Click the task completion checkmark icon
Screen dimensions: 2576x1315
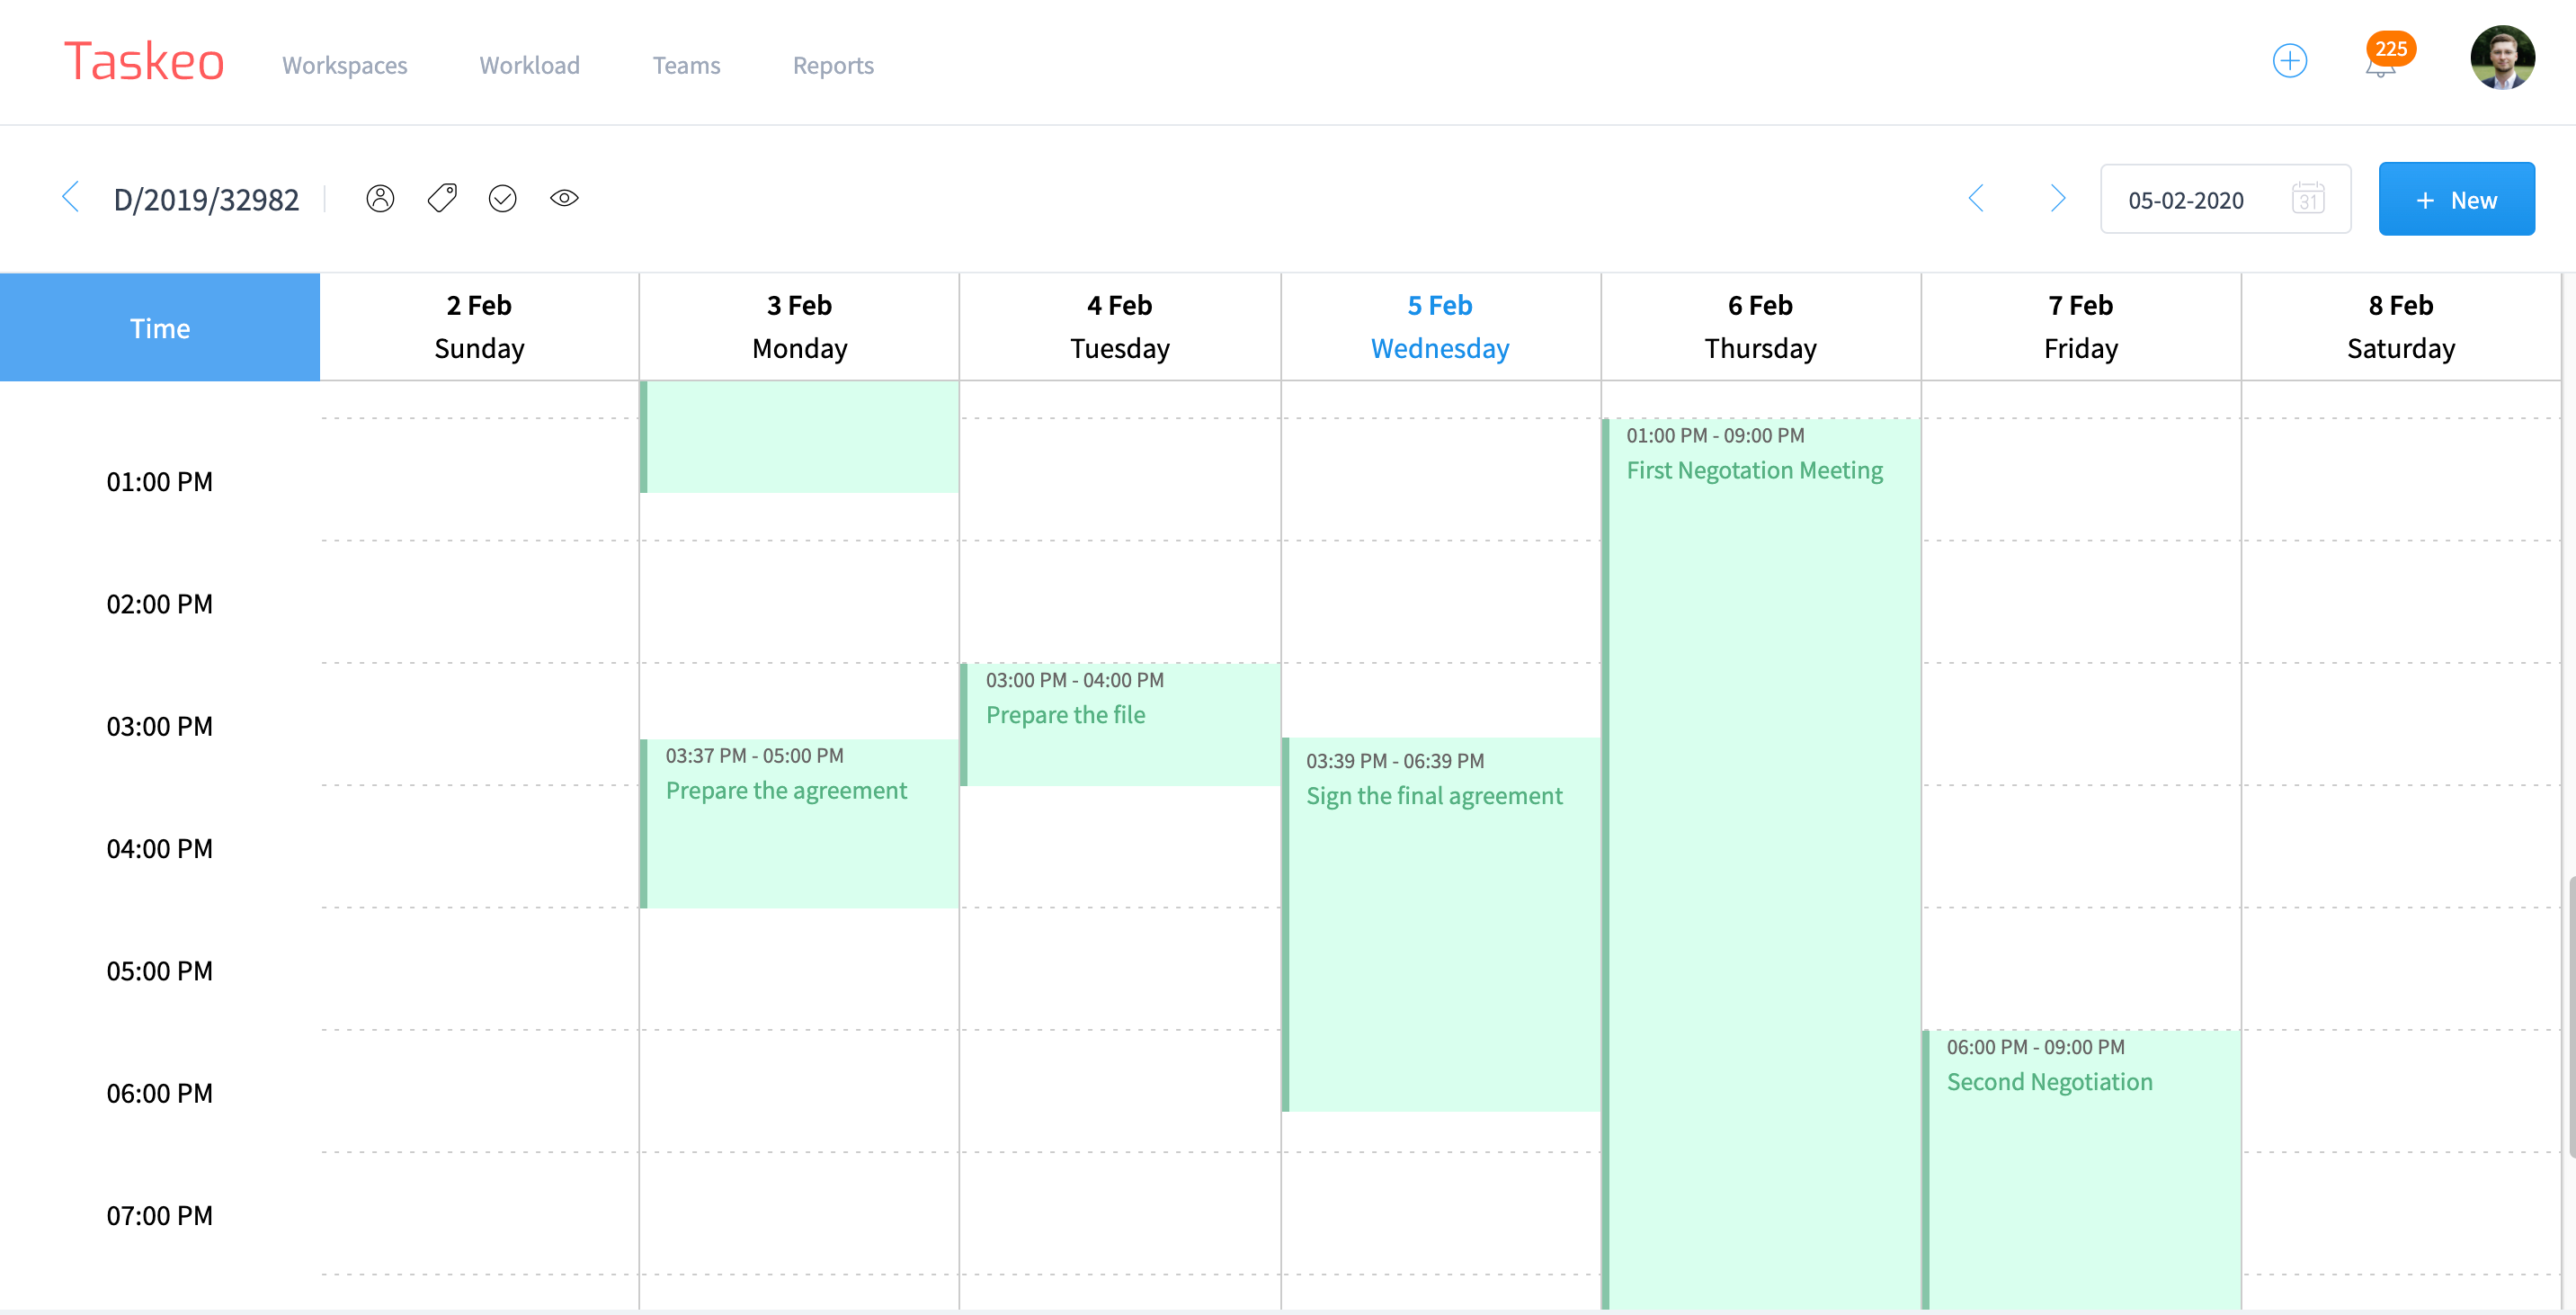tap(503, 198)
